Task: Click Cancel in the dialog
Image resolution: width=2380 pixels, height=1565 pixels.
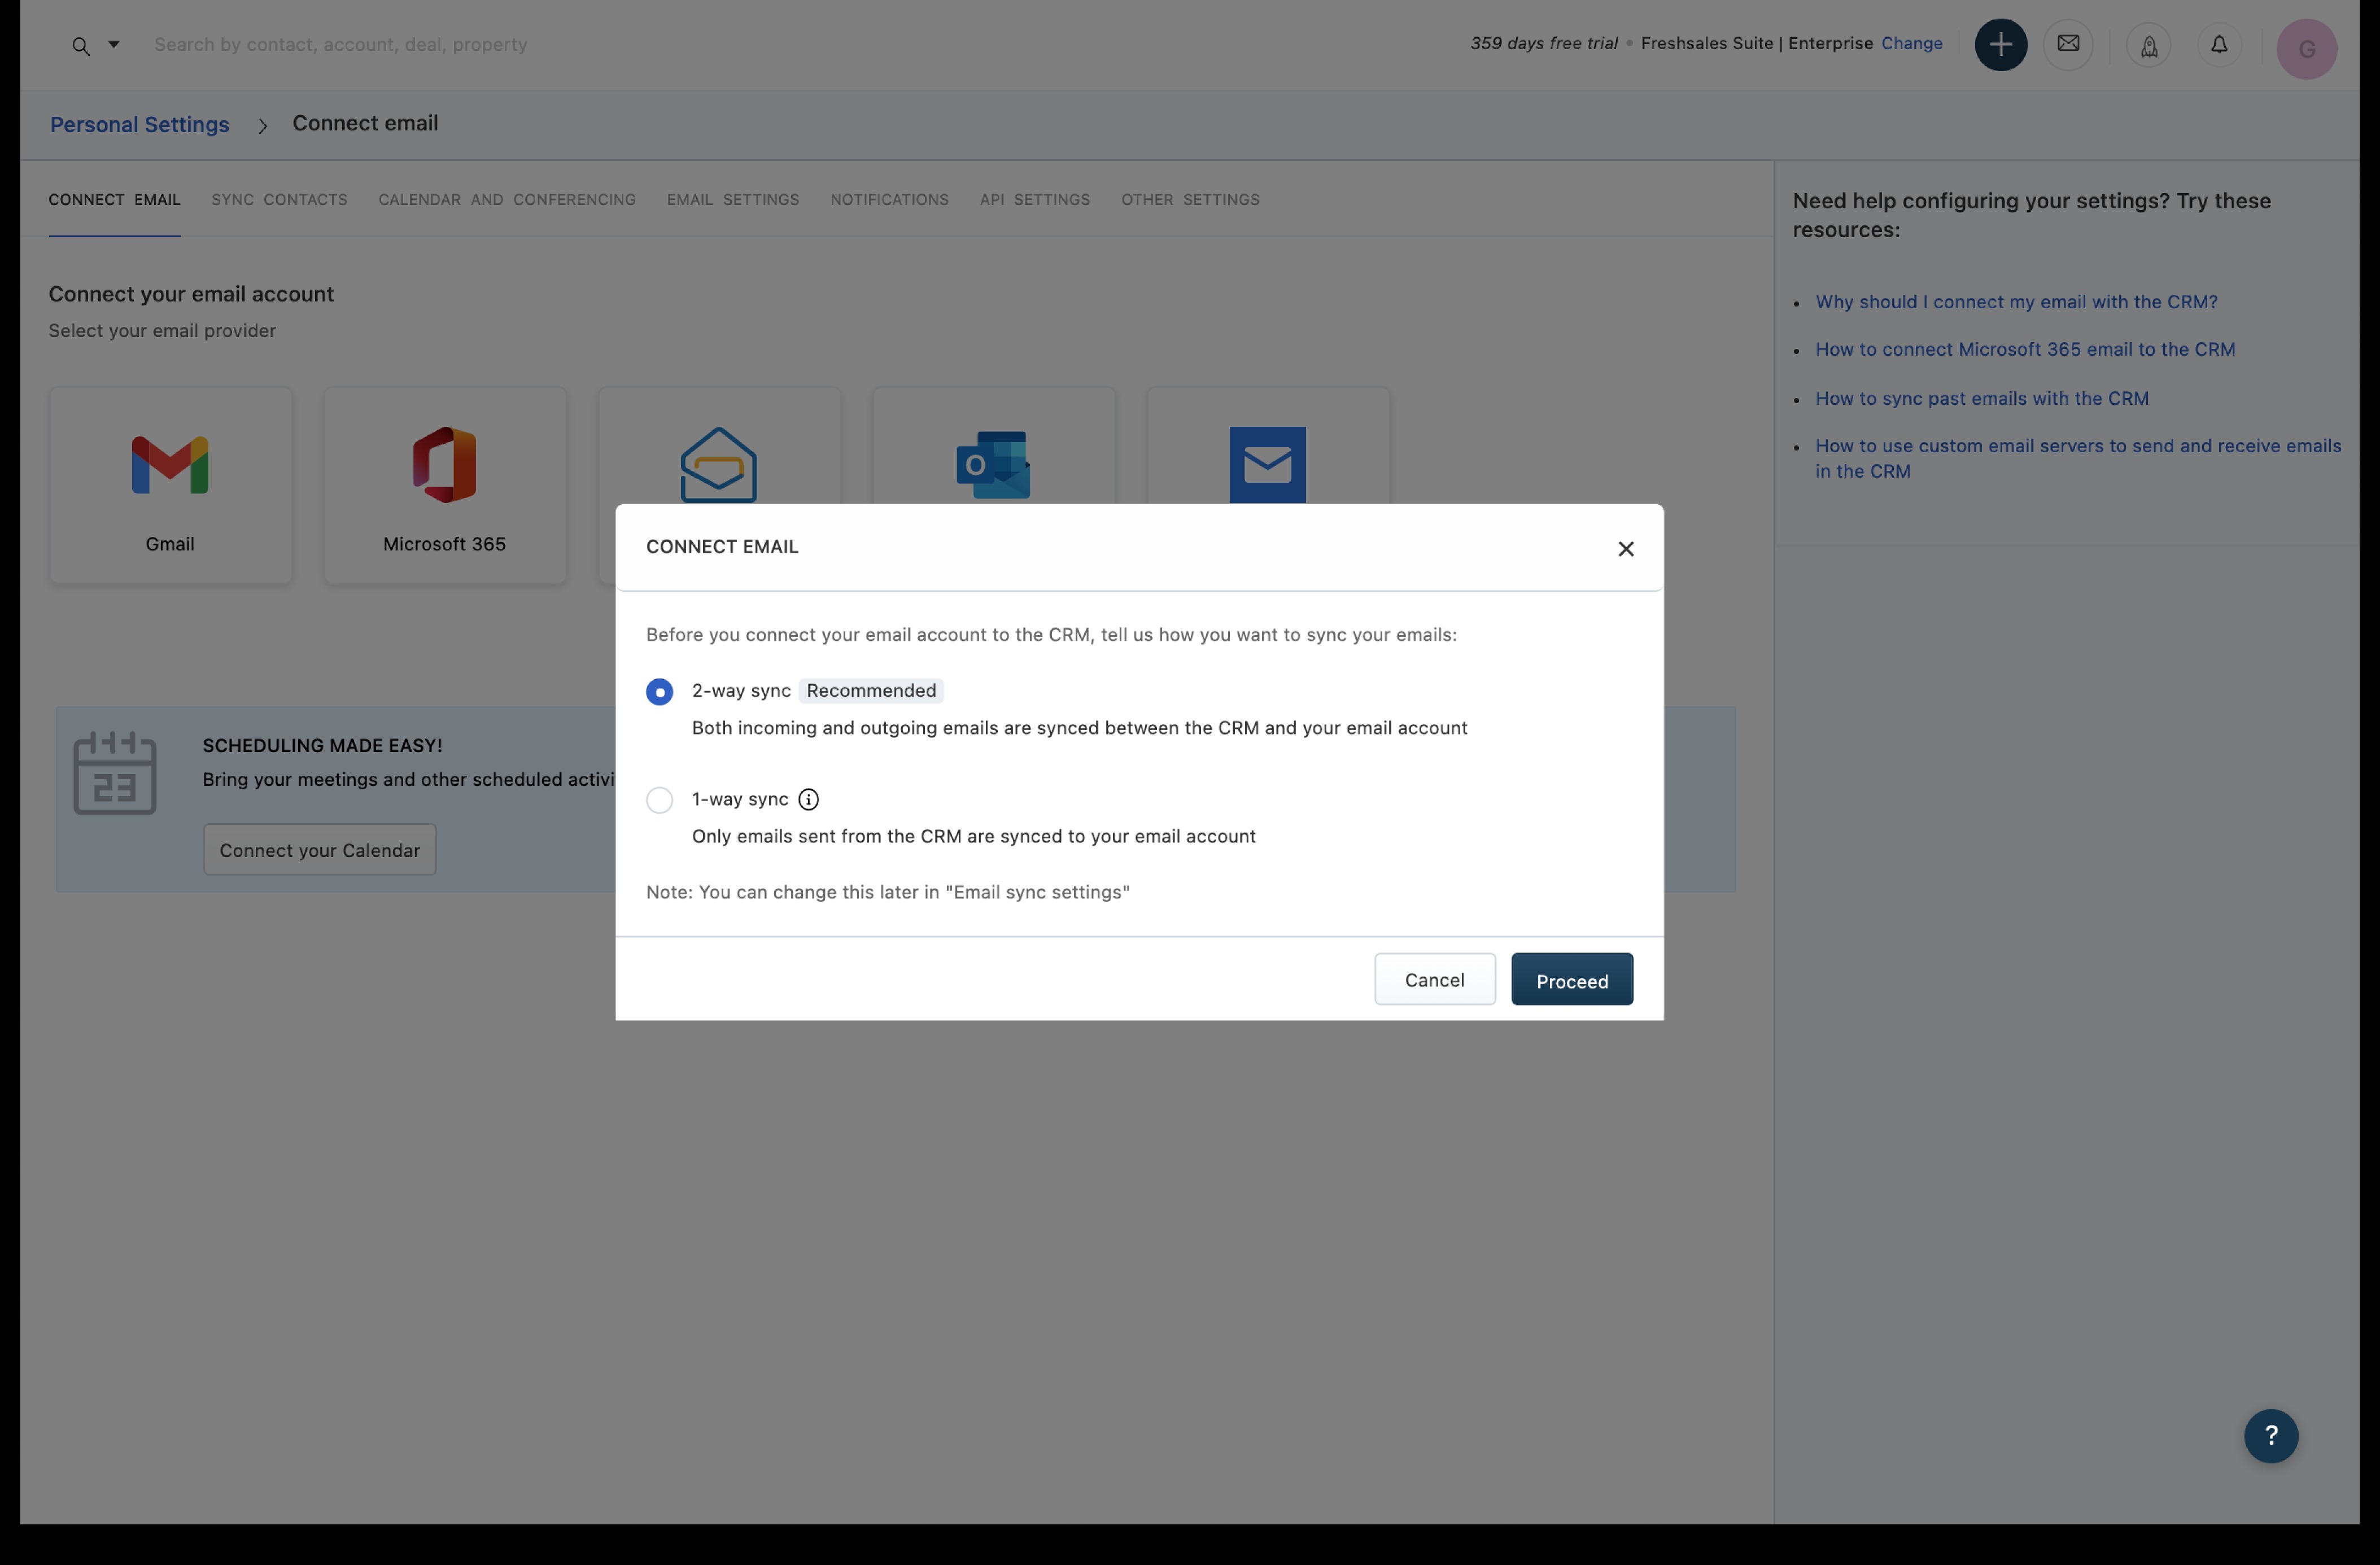Action: tap(1434, 980)
